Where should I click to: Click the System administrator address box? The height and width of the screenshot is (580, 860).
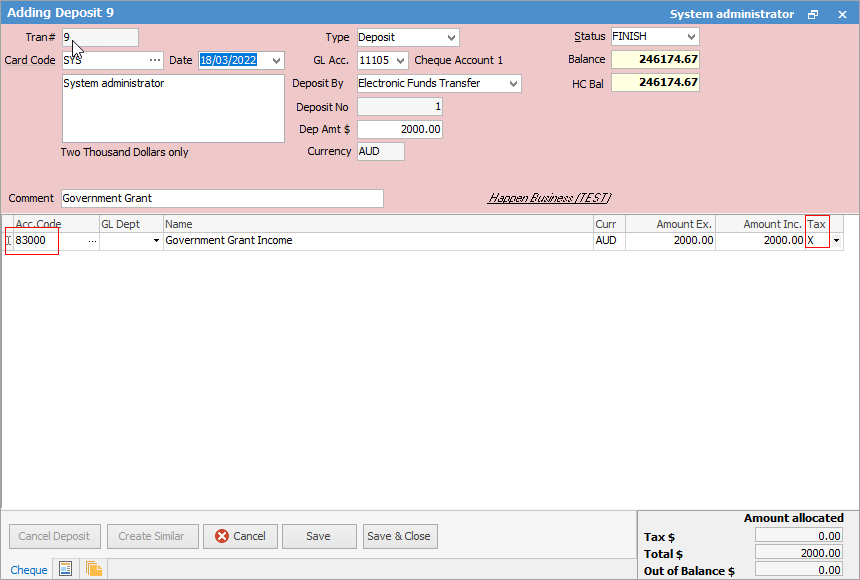click(x=173, y=109)
